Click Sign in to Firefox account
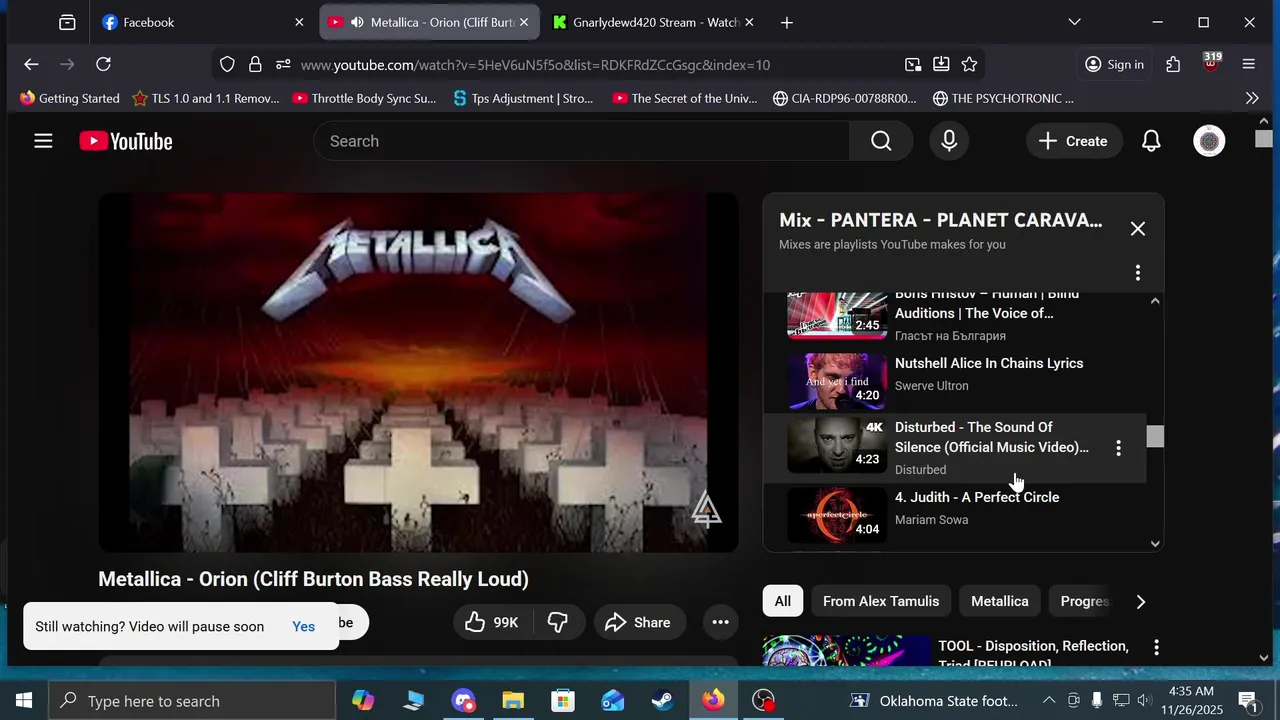The image size is (1280, 720). pyautogui.click(x=1114, y=64)
